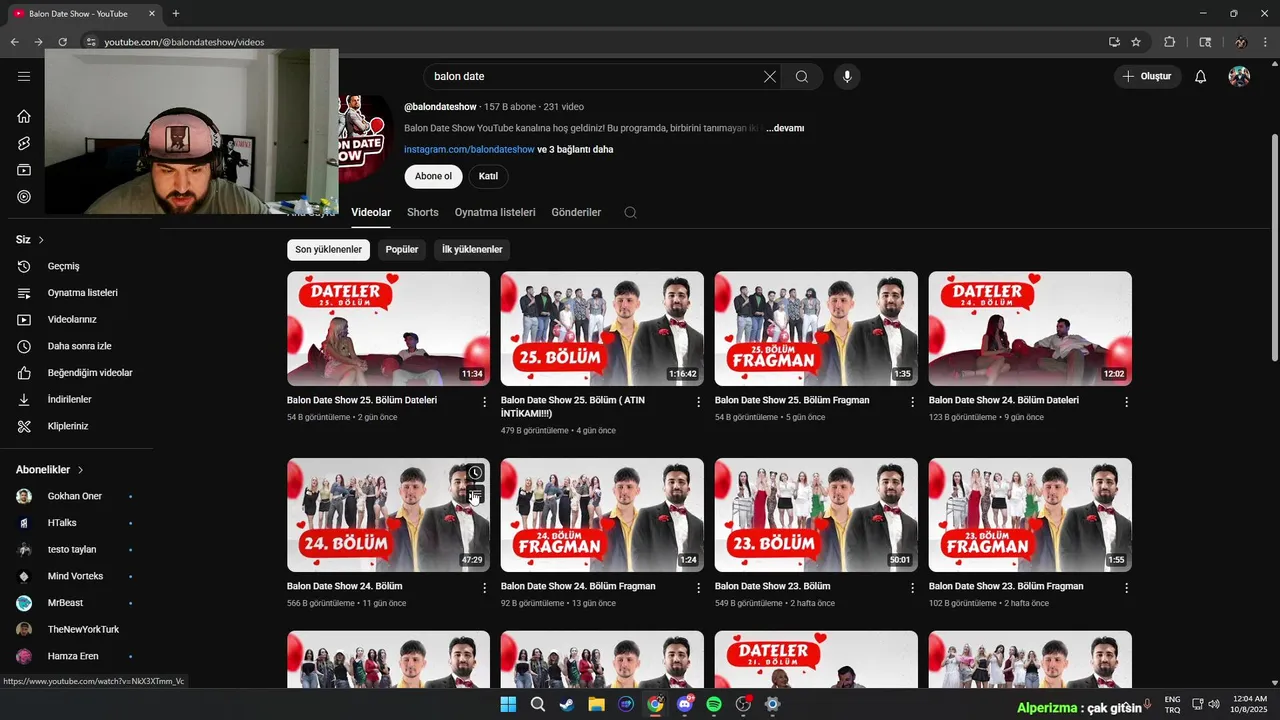Open options menu for 25. Bölüm Dateleri video
The width and height of the screenshot is (1280, 720).
pos(485,402)
